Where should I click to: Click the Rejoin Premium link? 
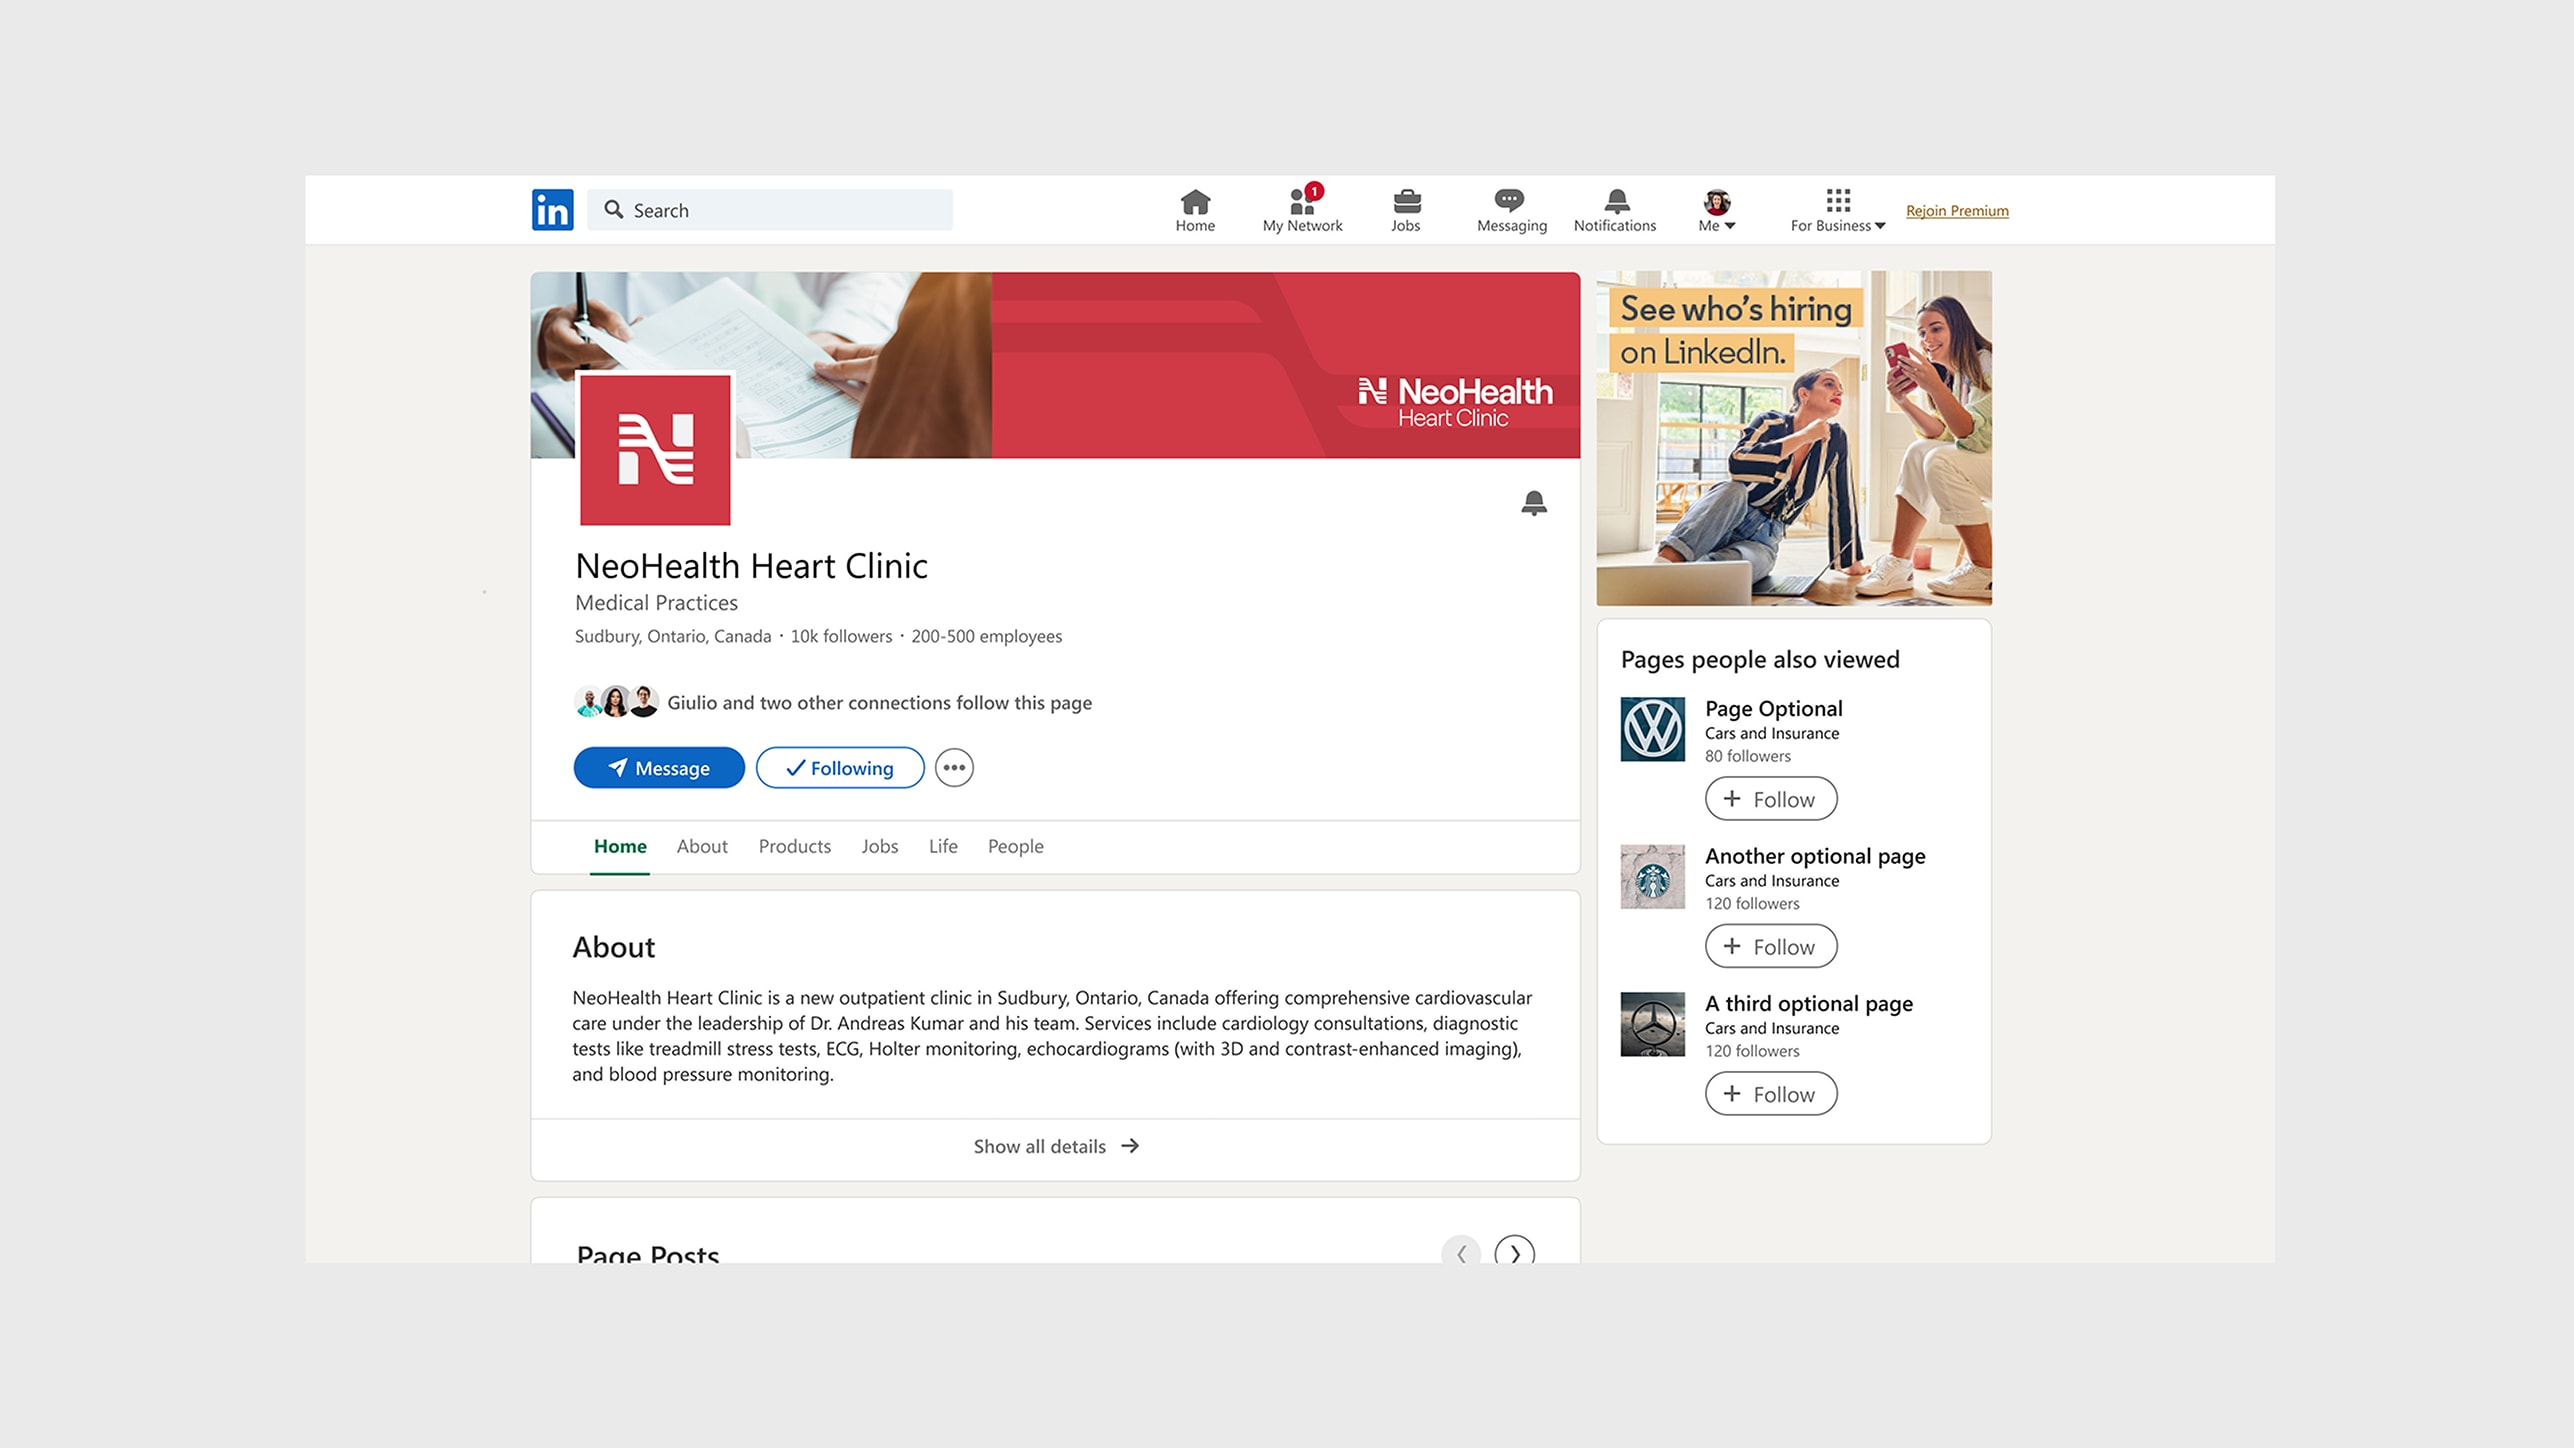click(1956, 211)
